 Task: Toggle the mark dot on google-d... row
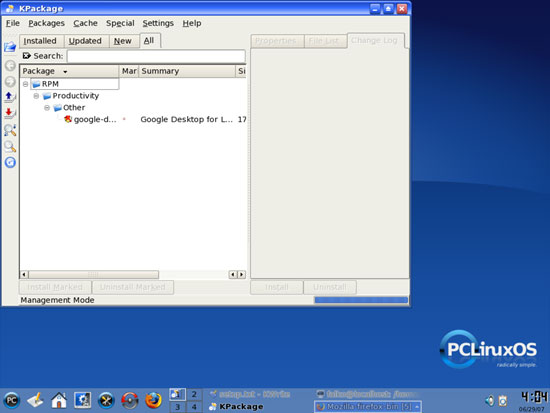tap(124, 119)
